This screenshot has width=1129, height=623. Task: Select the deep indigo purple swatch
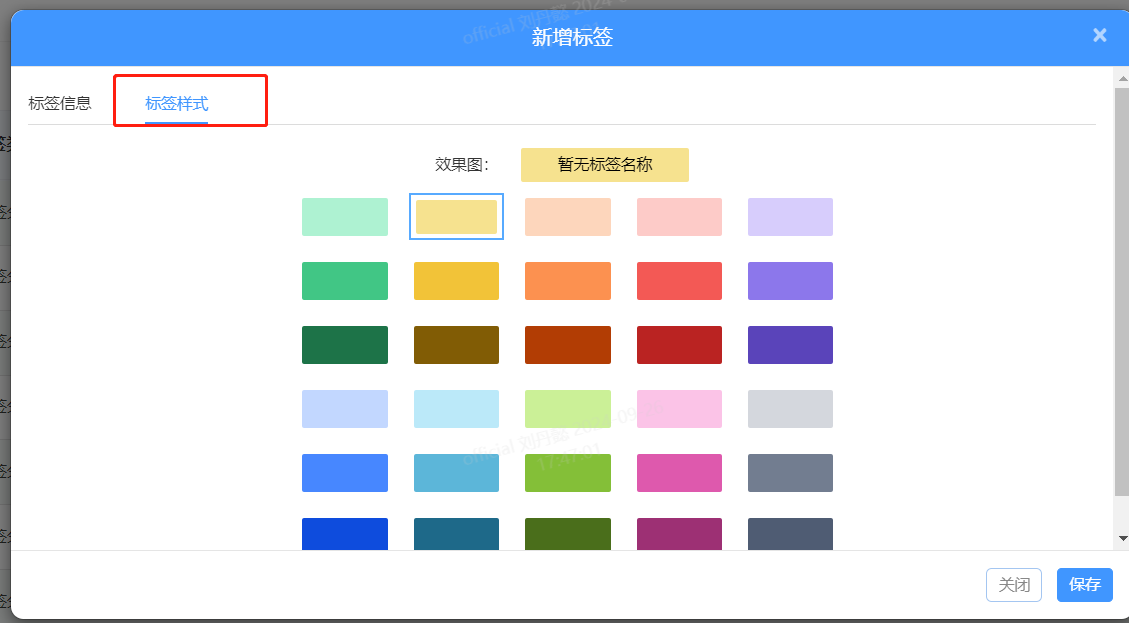point(790,345)
